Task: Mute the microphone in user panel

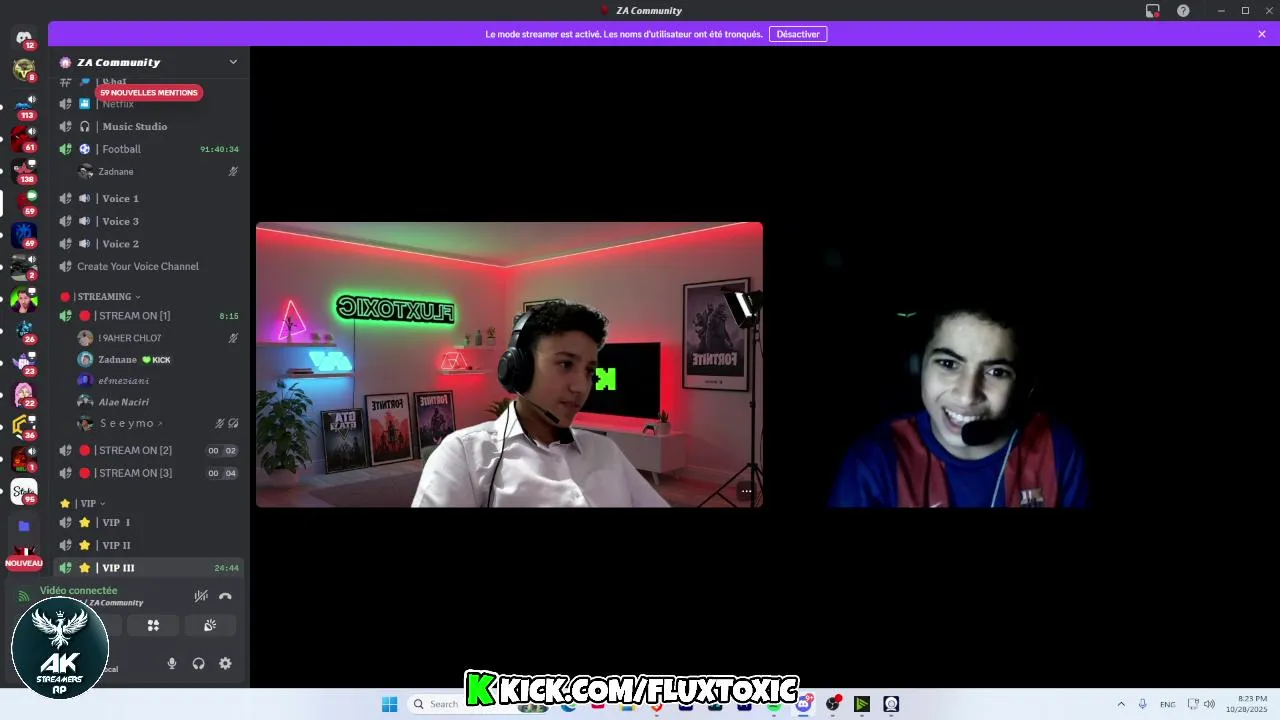Action: coord(172,663)
